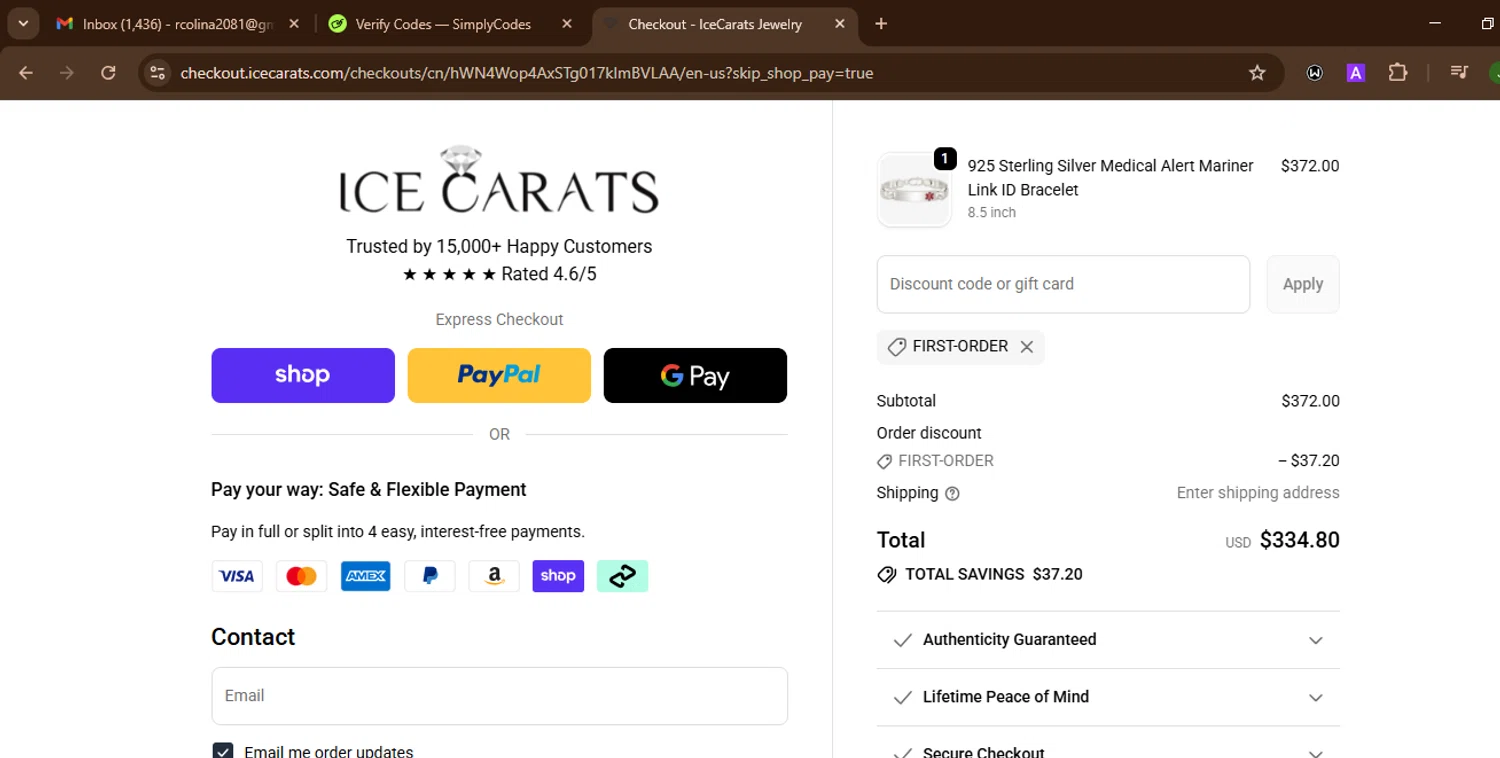Open the purple A extension
Screen dimensions: 1500x758
click(1356, 73)
